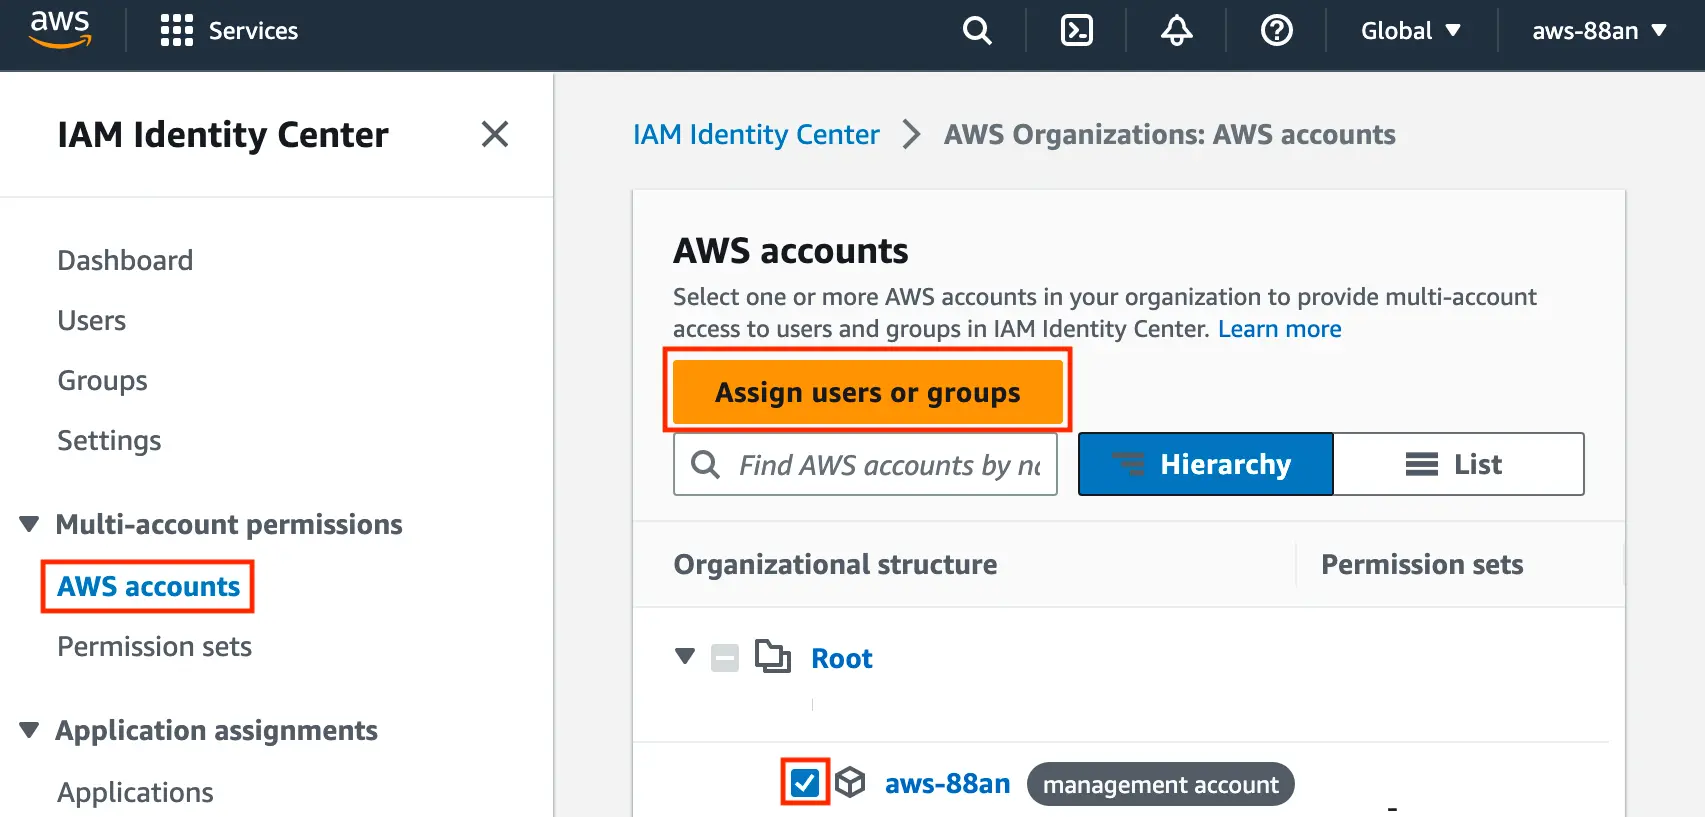1705x817 pixels.
Task: Go to Permission sets in sidebar
Action: coord(154,647)
